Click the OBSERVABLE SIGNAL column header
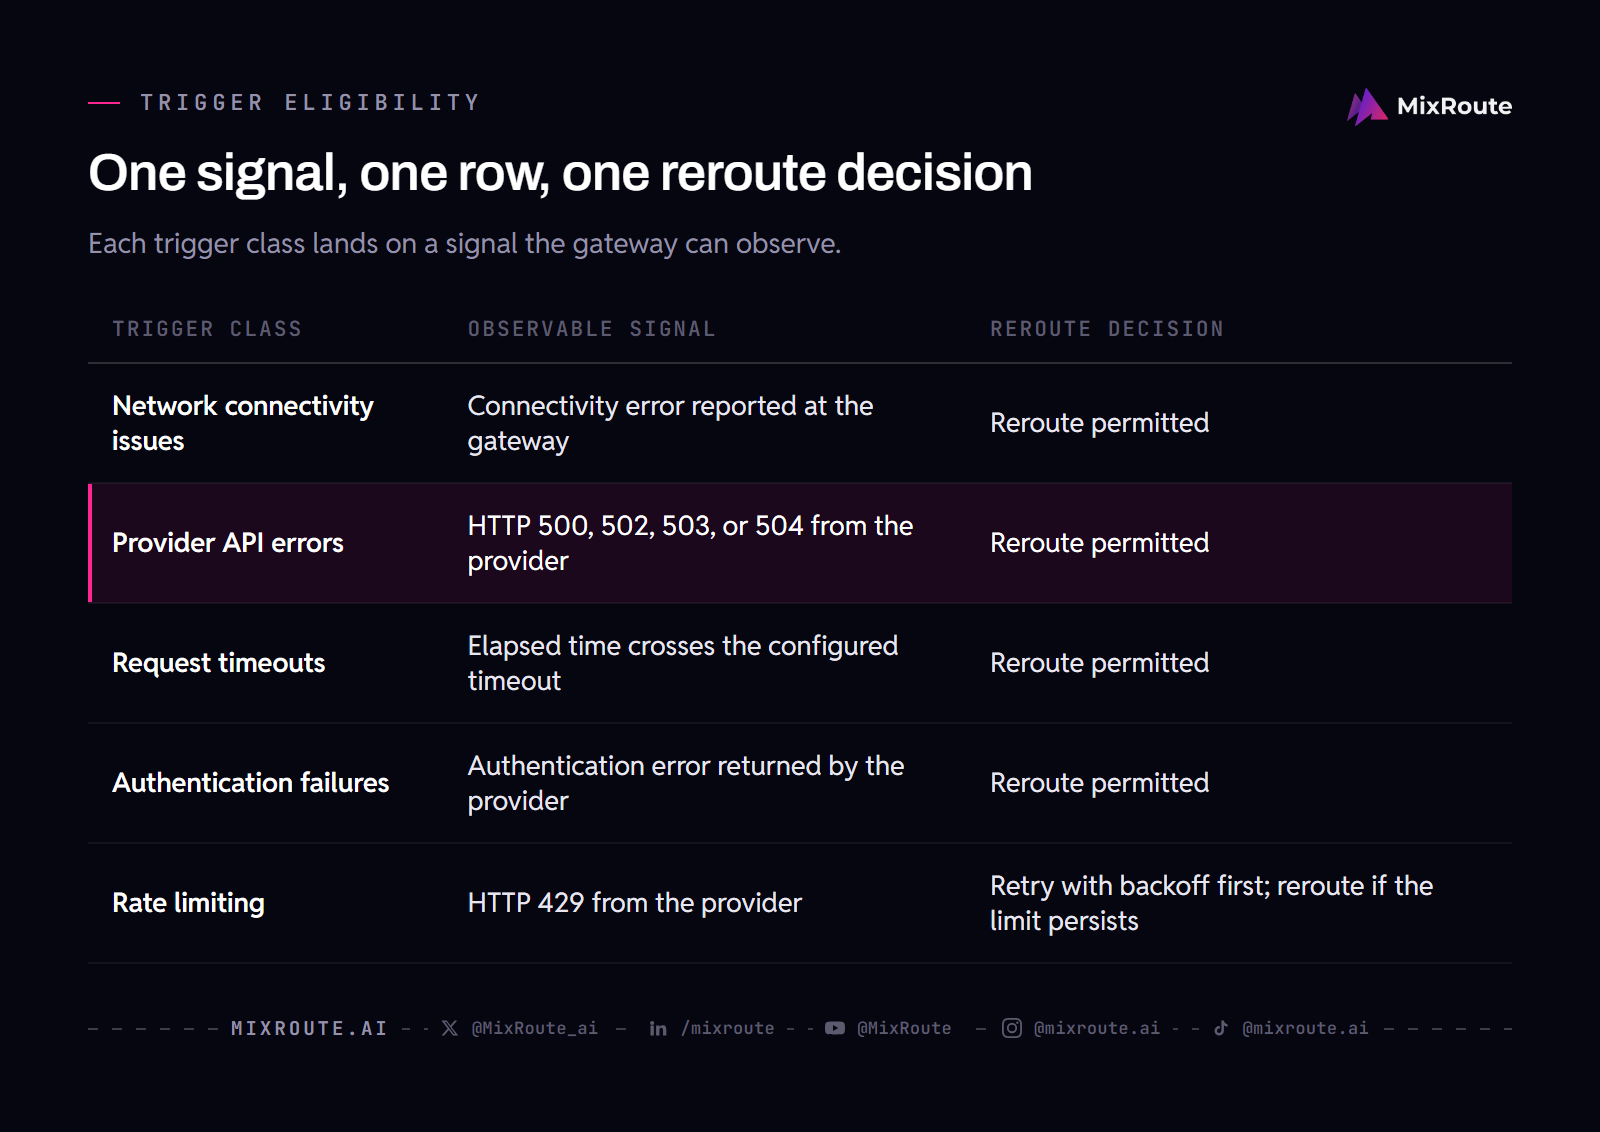 tap(592, 329)
